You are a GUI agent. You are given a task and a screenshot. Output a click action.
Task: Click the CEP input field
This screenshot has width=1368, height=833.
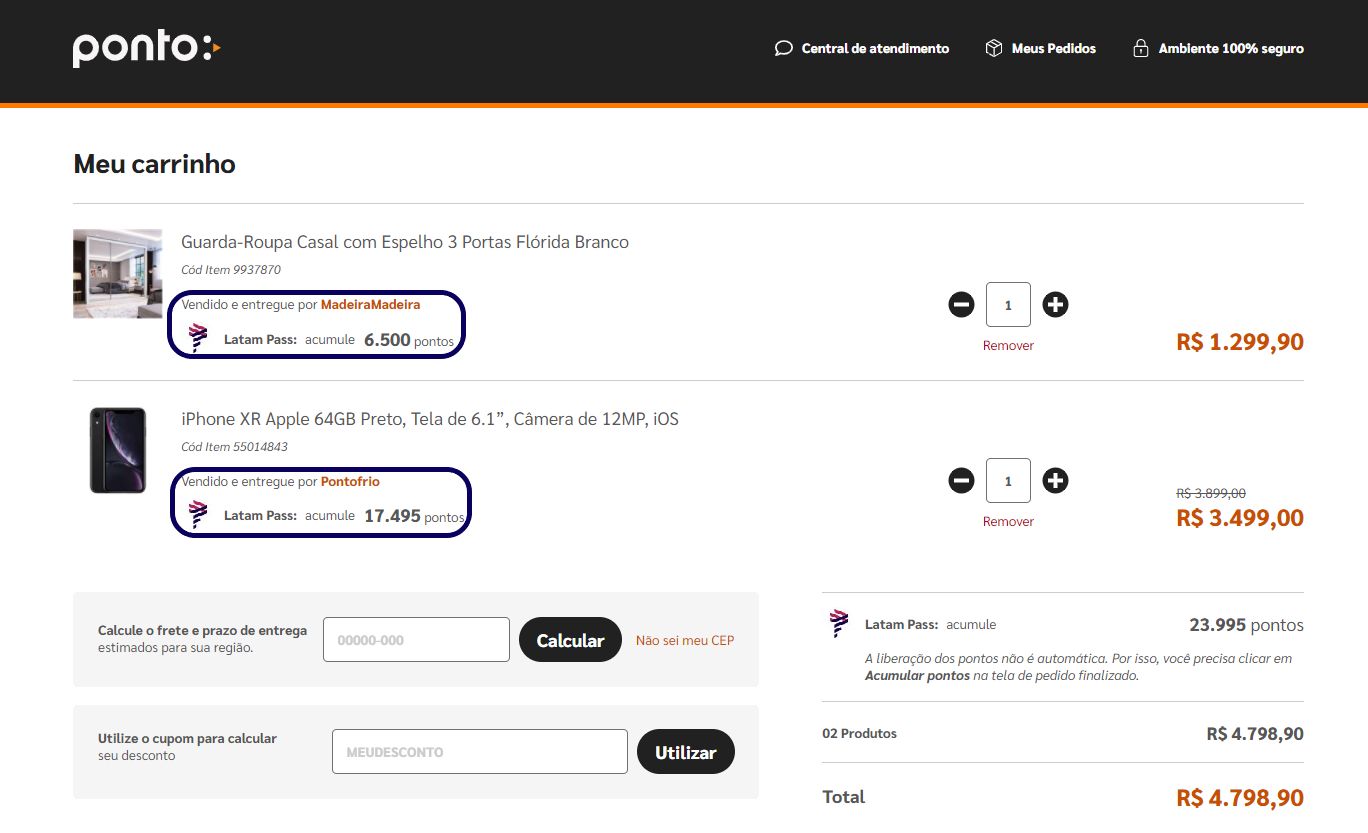coord(416,640)
